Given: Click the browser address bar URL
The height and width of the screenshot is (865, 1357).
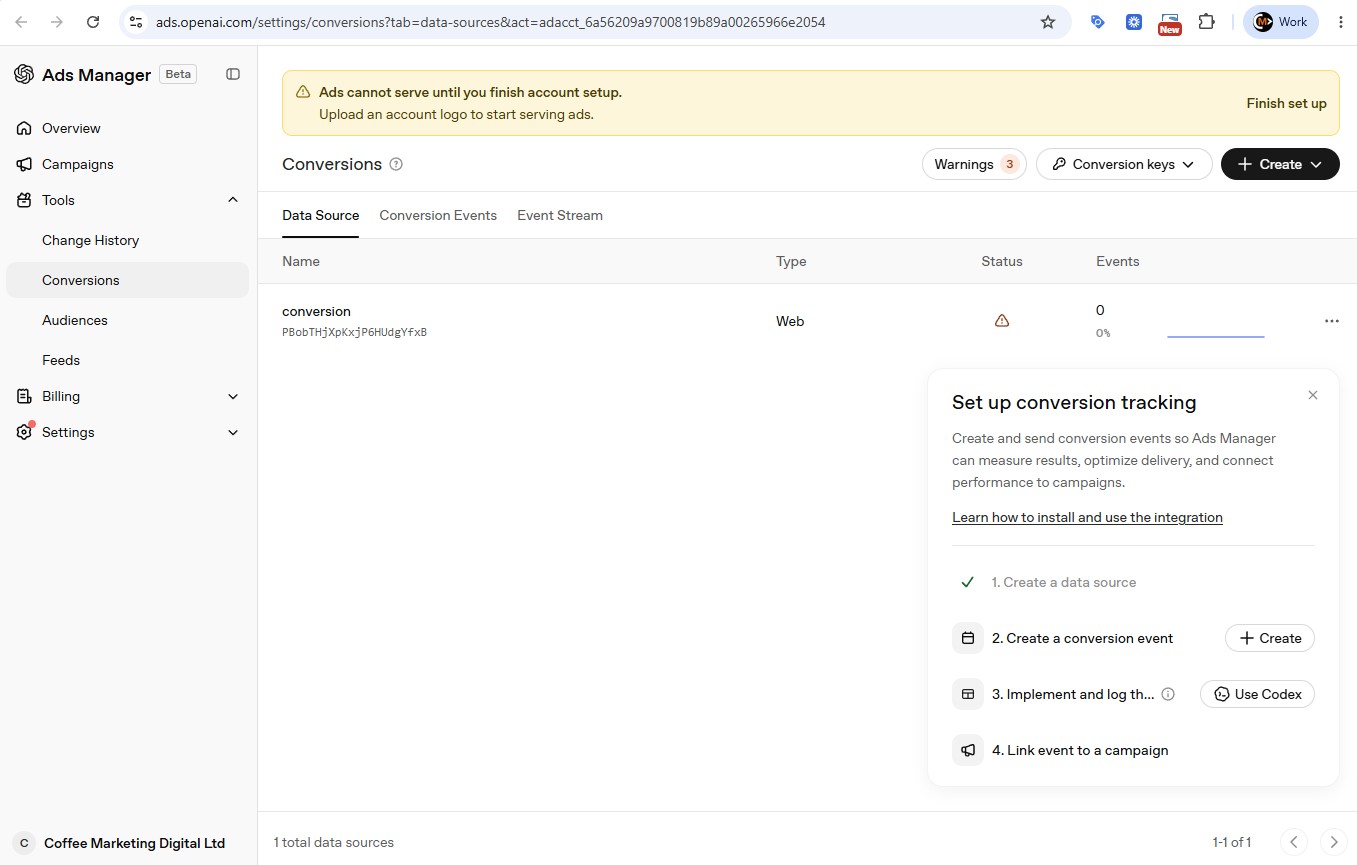Looking at the screenshot, I should tap(490, 22).
